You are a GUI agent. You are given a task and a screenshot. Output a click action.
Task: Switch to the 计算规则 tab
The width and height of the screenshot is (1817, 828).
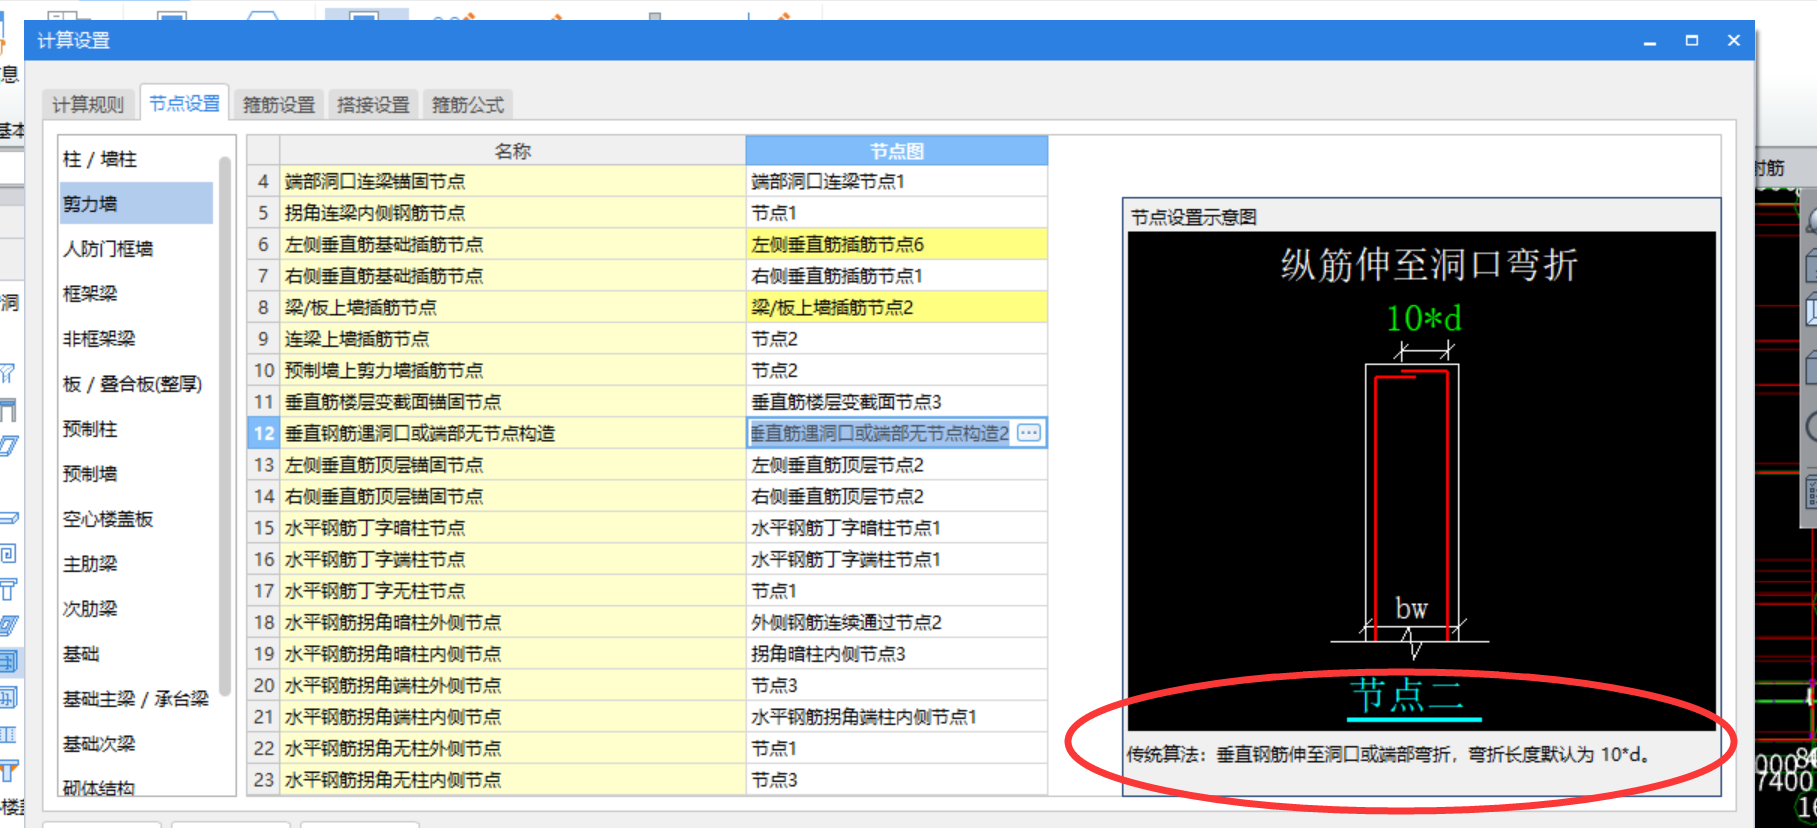coord(88,104)
